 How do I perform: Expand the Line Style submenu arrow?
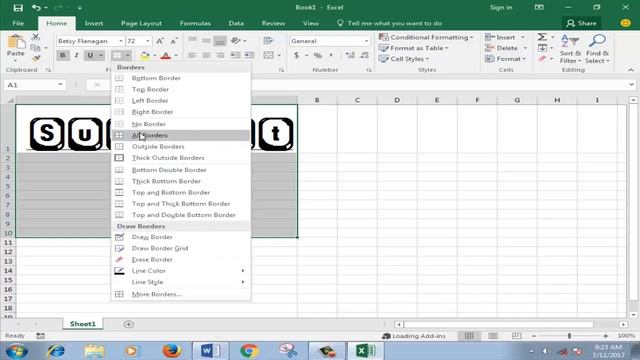[x=243, y=282]
